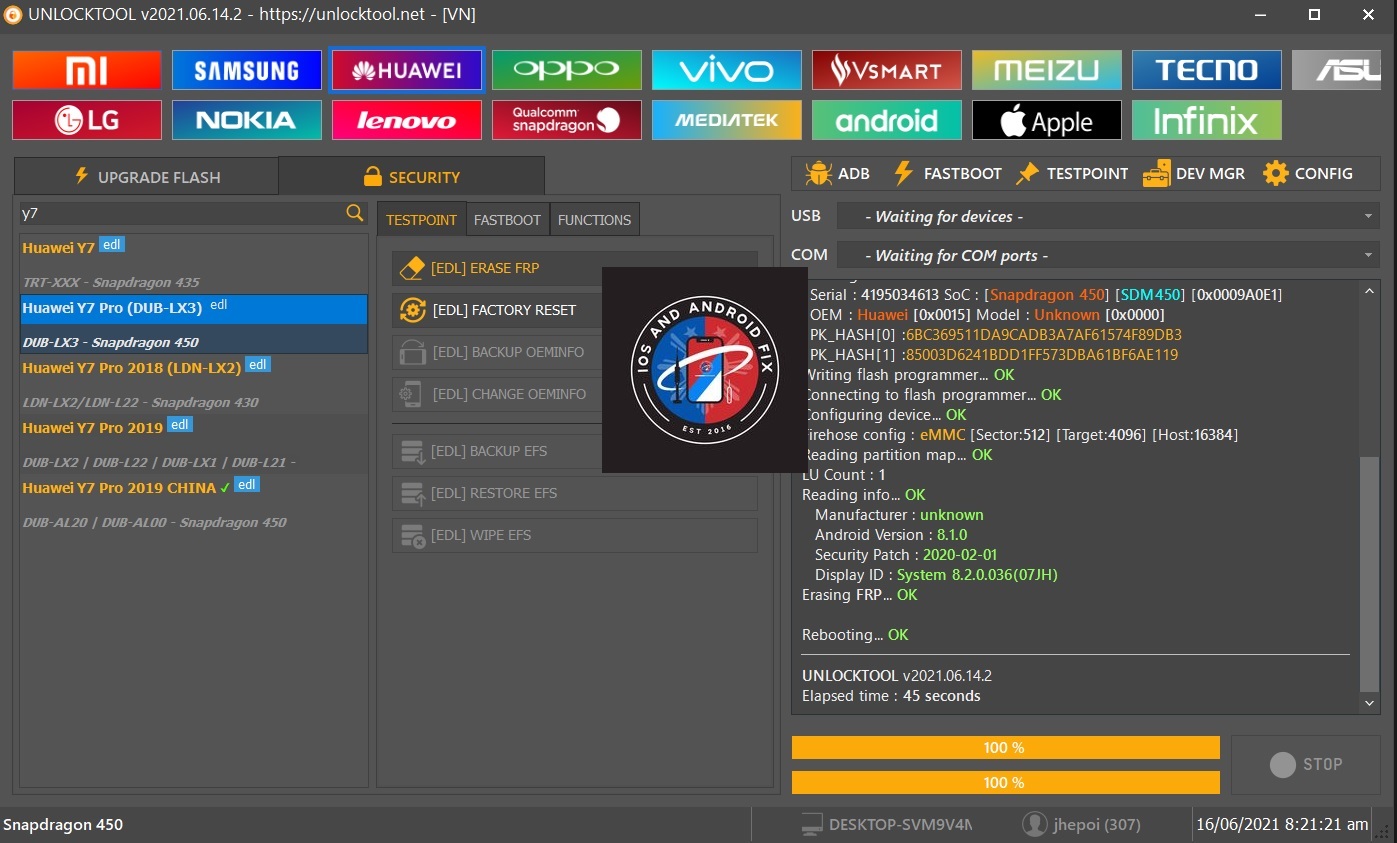1397x843 pixels.
Task: Switch to the Upgrade Flash tab
Action: point(147,177)
